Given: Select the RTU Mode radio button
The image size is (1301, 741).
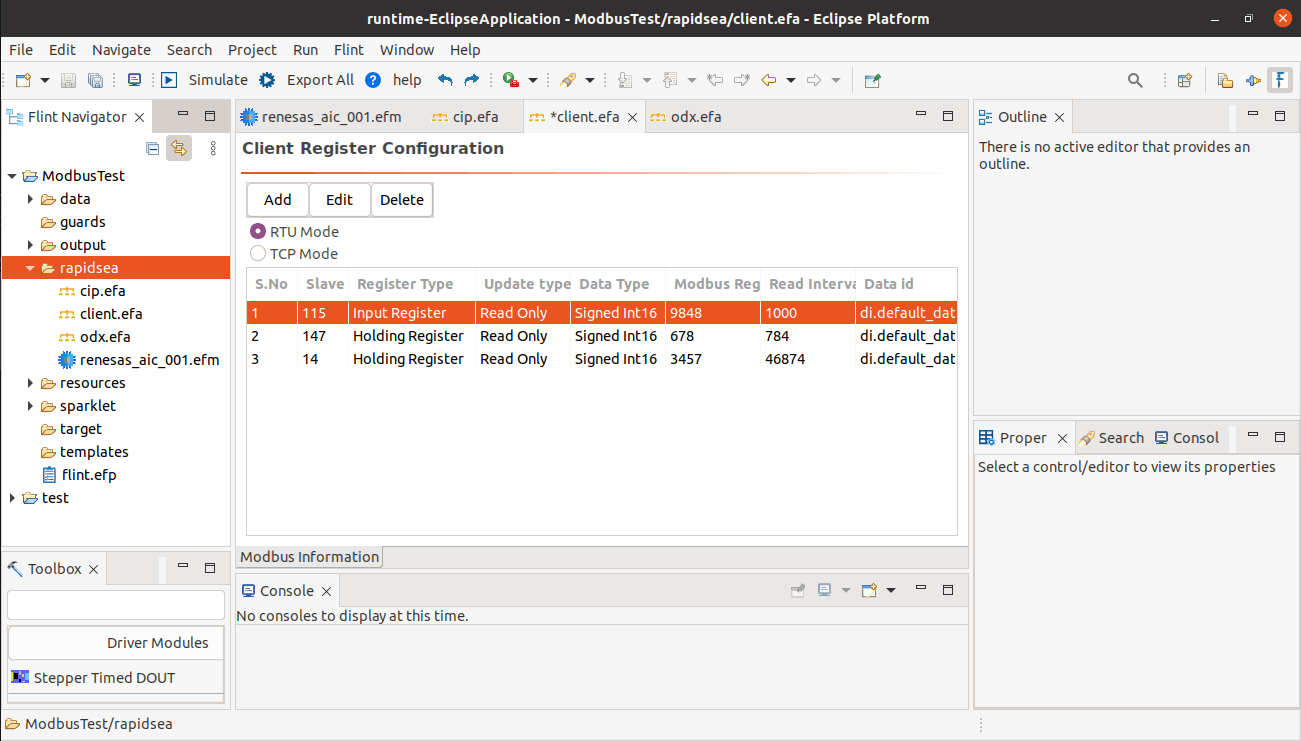Looking at the screenshot, I should pyautogui.click(x=258, y=232).
